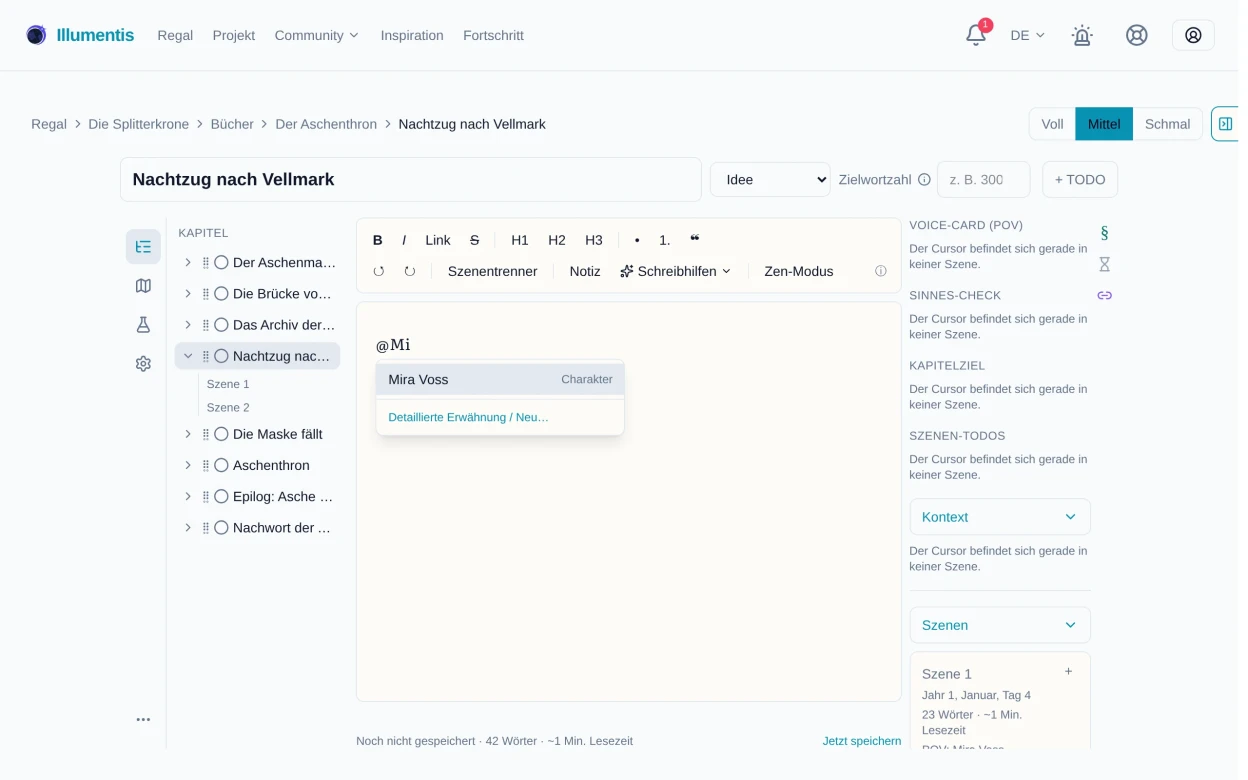Image resolution: width=1248 pixels, height=780 pixels.
Task: Open the DE language dropdown
Action: (x=1027, y=35)
